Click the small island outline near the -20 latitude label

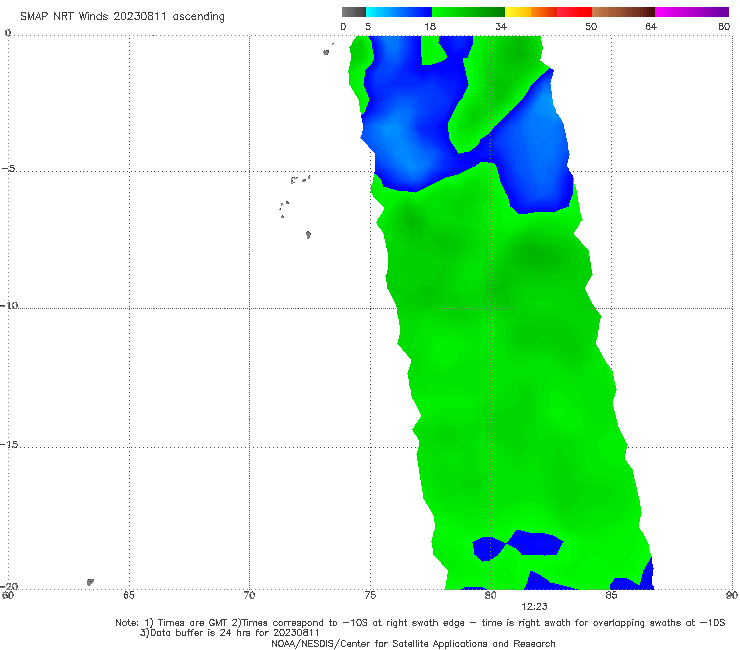pyautogui.click(x=90, y=582)
